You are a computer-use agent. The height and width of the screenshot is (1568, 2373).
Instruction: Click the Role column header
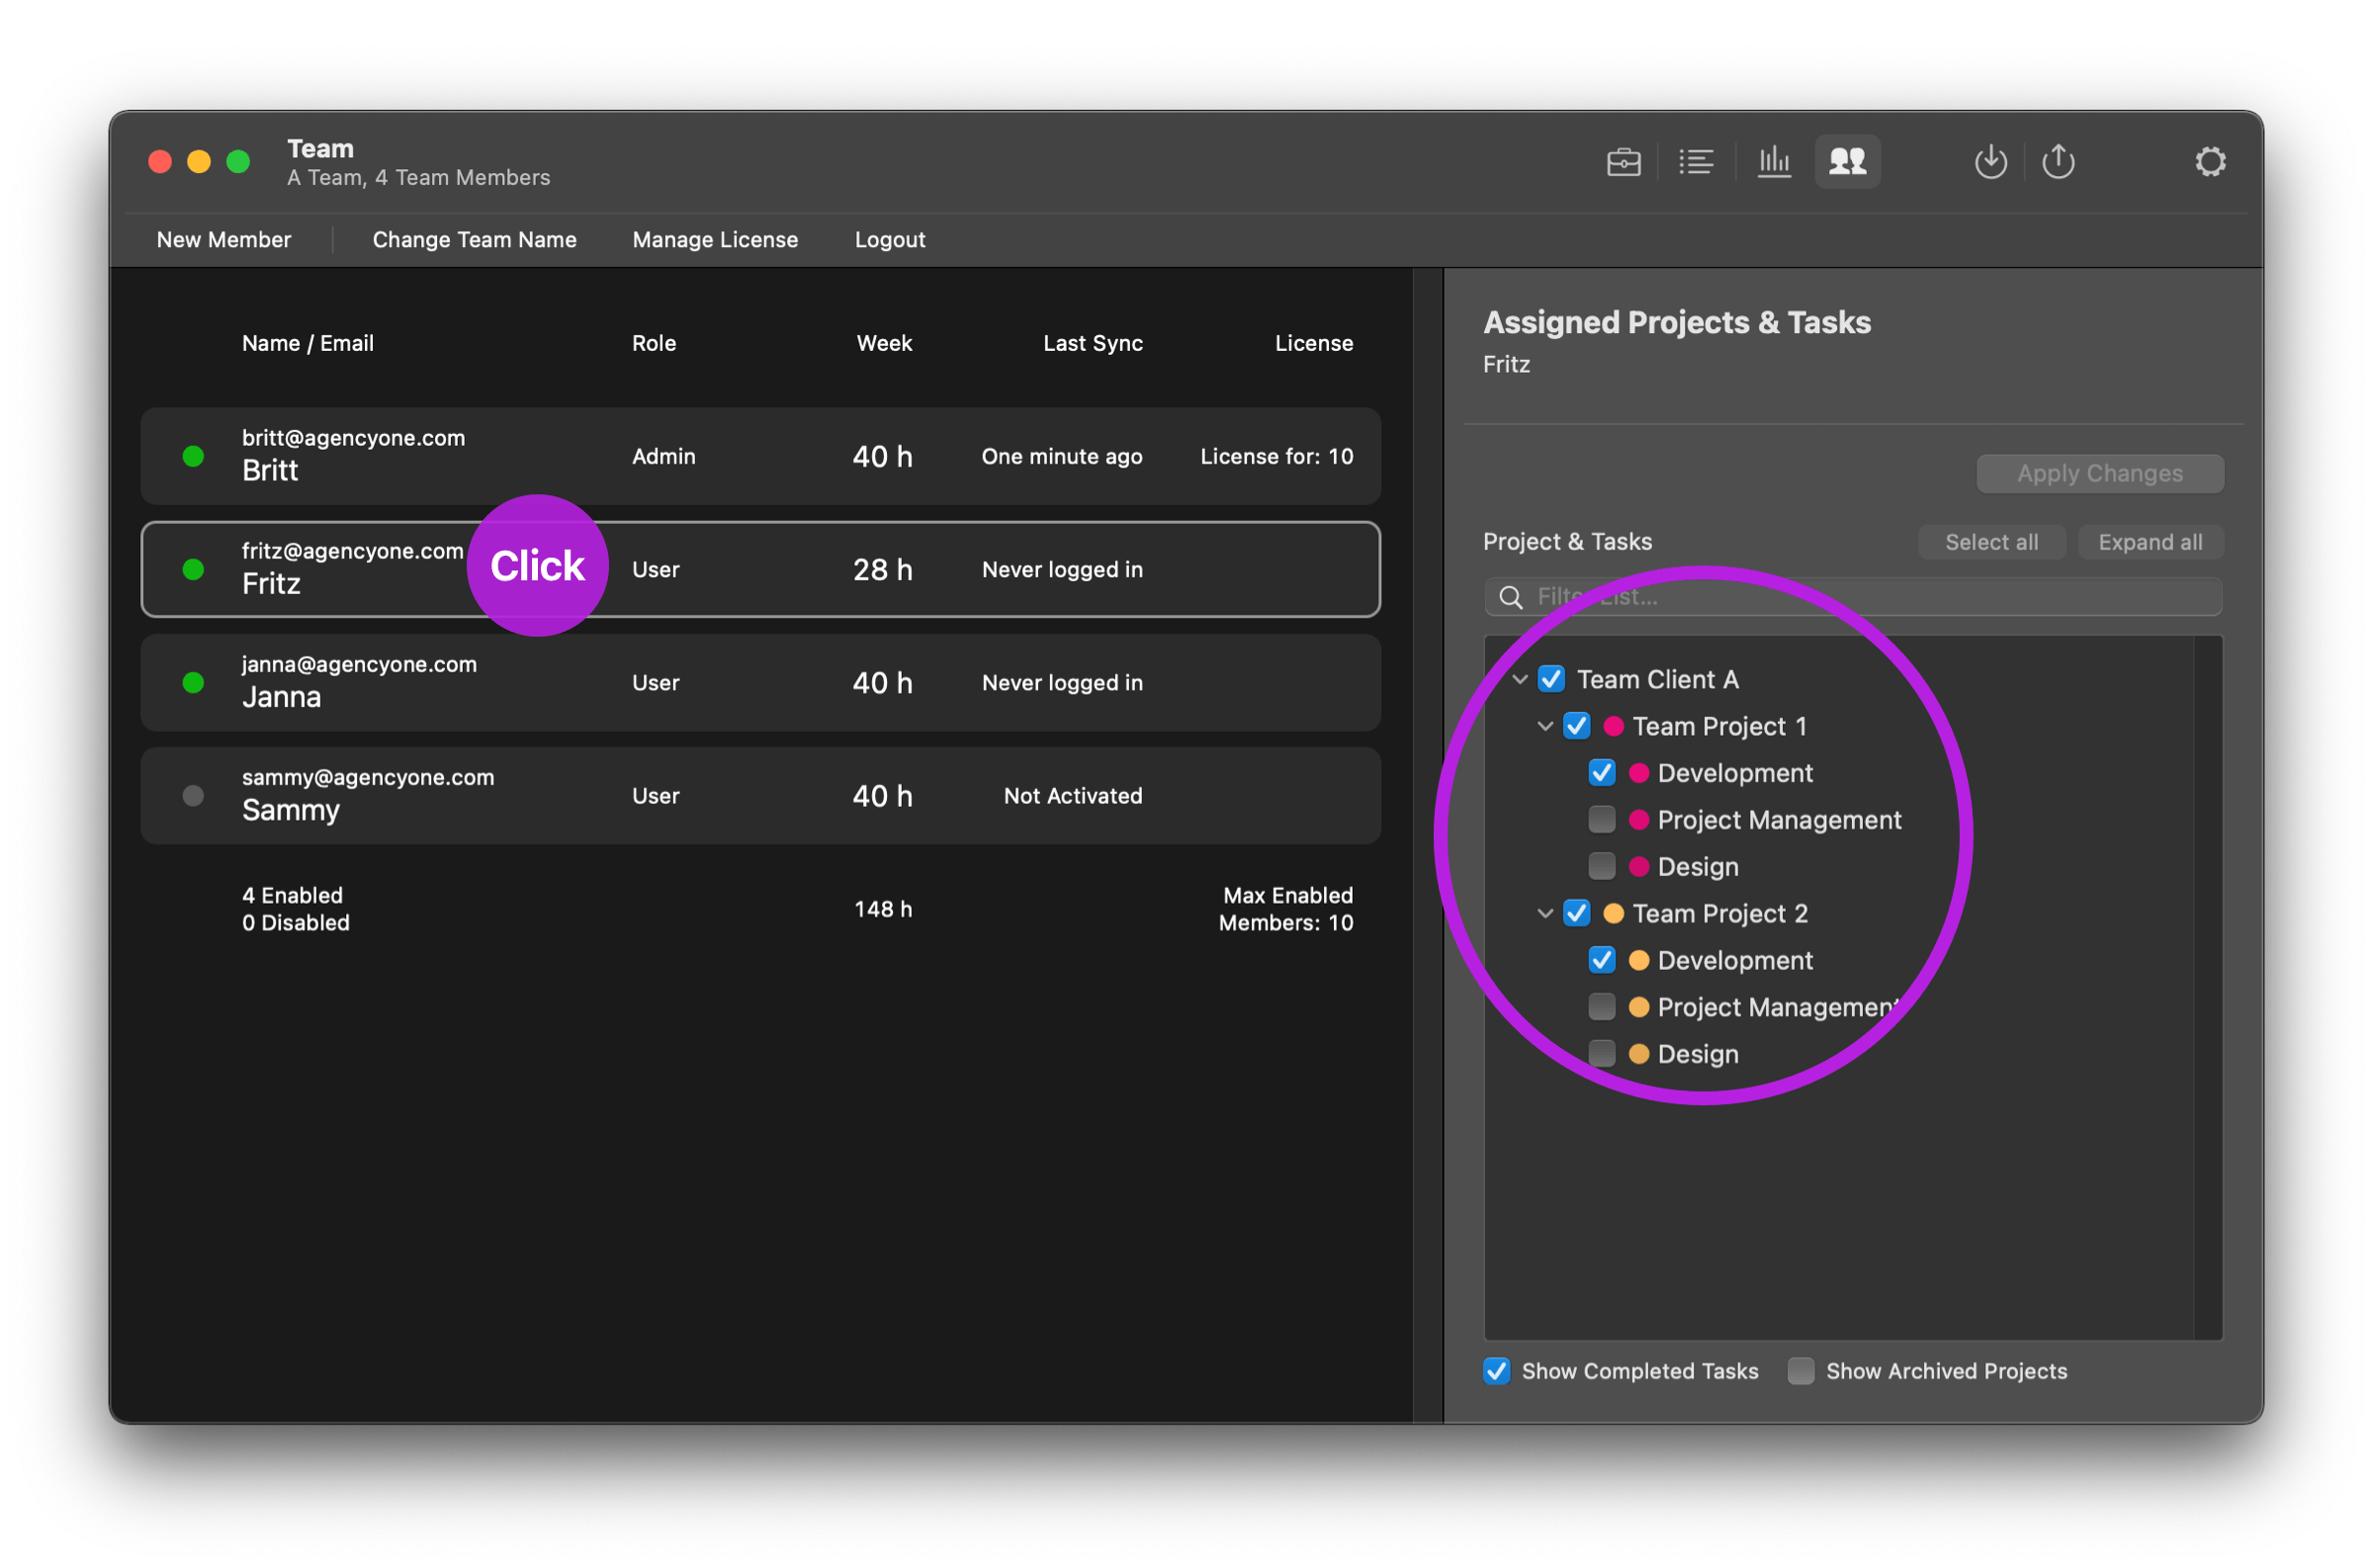coord(654,343)
